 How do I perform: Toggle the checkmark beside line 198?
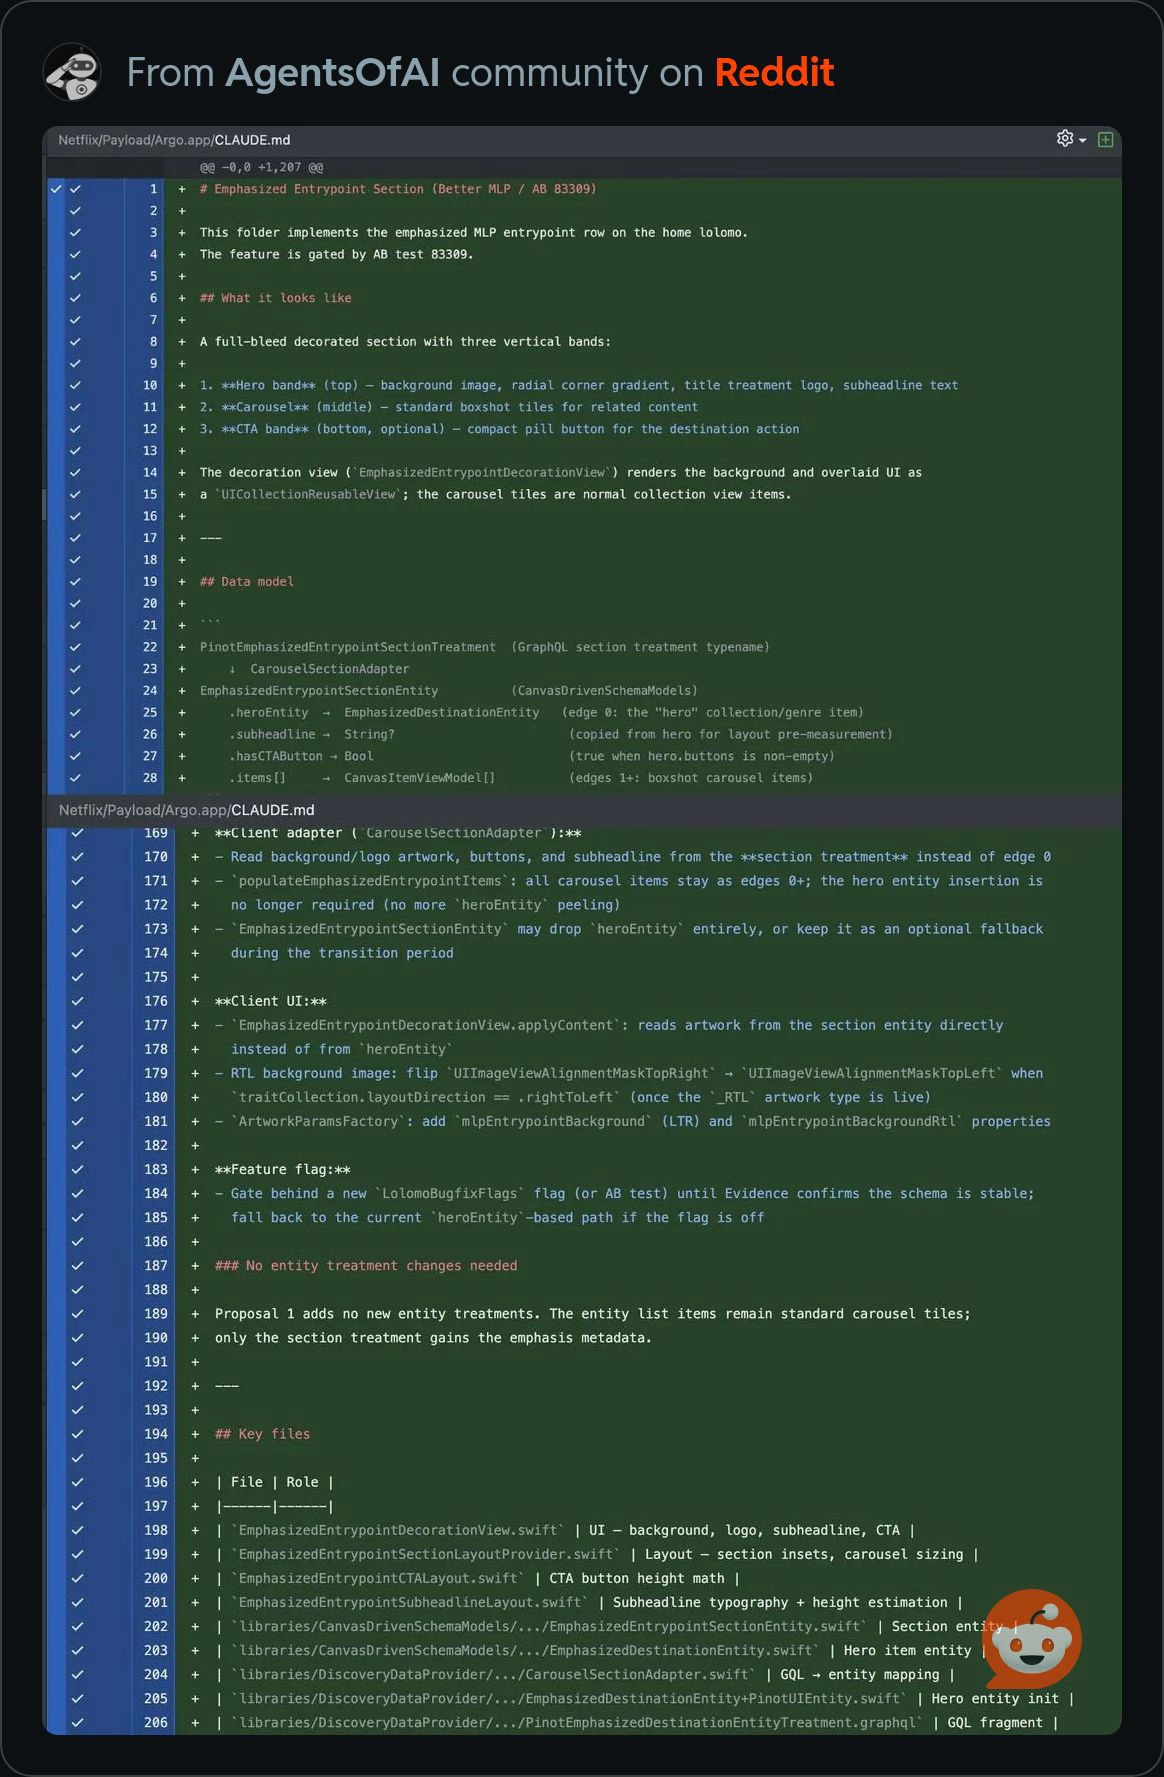point(77,1530)
